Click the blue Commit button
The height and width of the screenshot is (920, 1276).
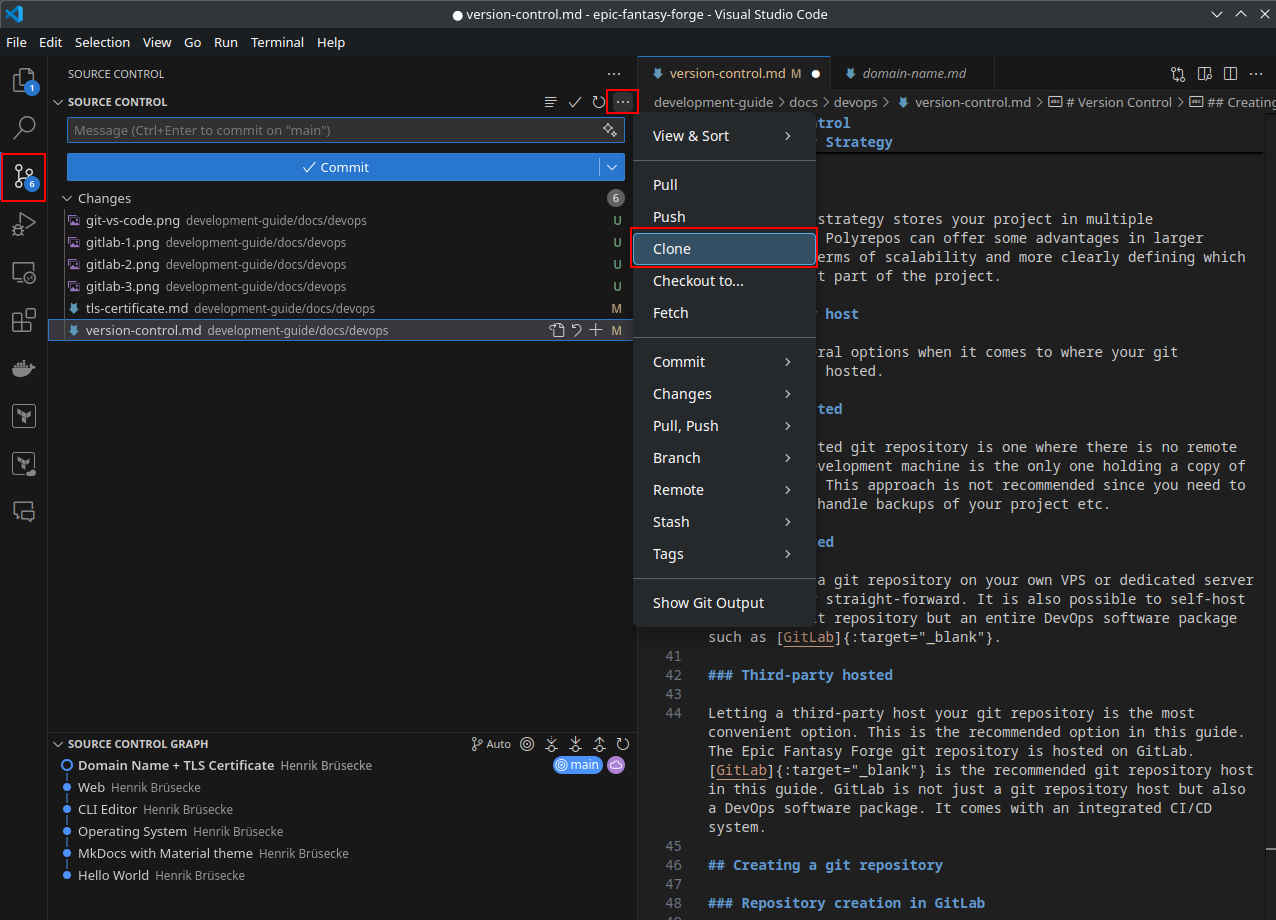click(334, 167)
